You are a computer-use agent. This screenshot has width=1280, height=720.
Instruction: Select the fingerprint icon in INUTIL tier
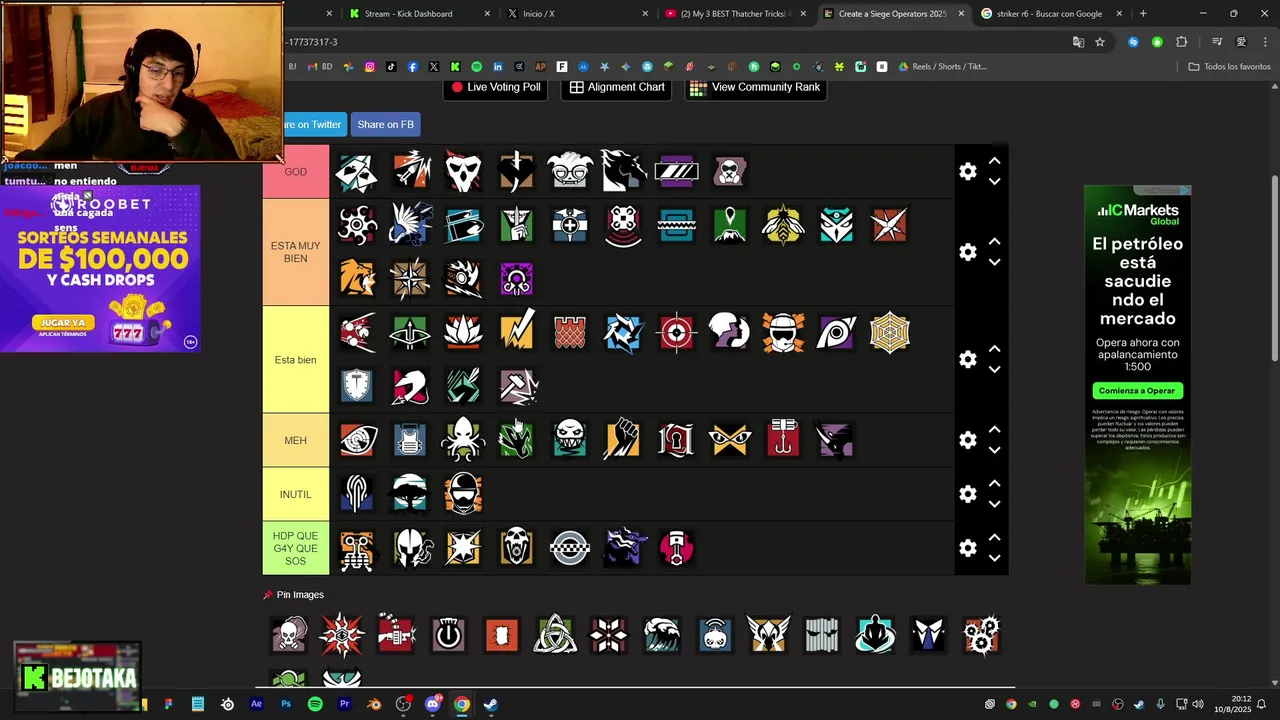coord(357,494)
